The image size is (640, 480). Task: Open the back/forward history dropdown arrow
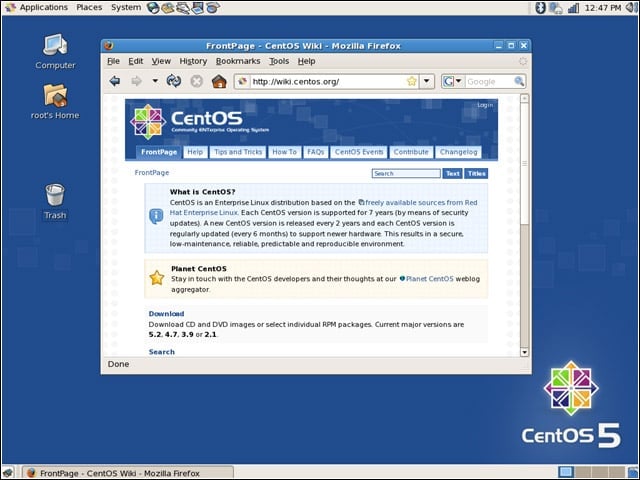coord(155,81)
